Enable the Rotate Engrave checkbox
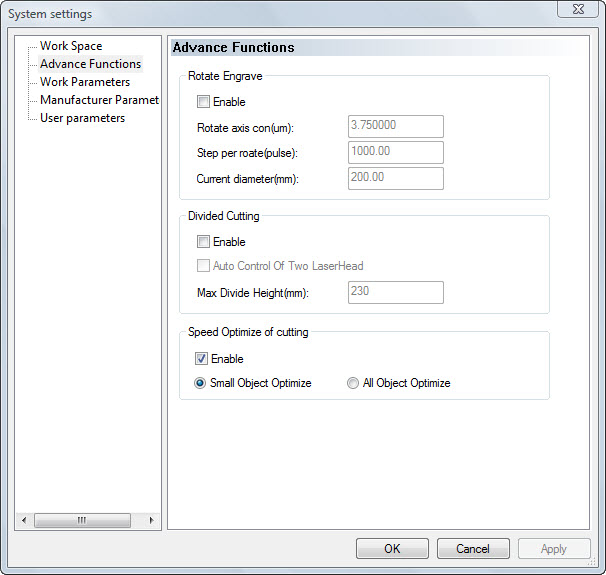The height and width of the screenshot is (575, 606). click(x=204, y=102)
